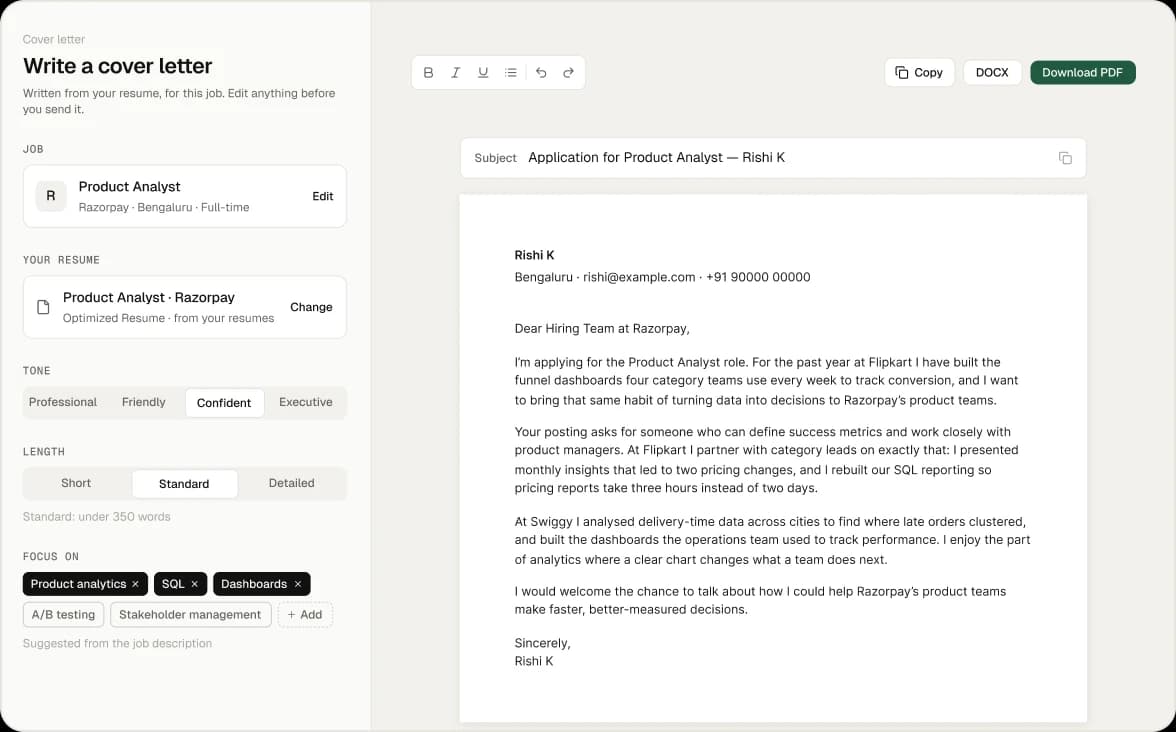Viewport: 1176px width, 732px height.
Task: Click the 'Dear Hiring Team at Razorpay' greeting
Action: [x=602, y=328]
